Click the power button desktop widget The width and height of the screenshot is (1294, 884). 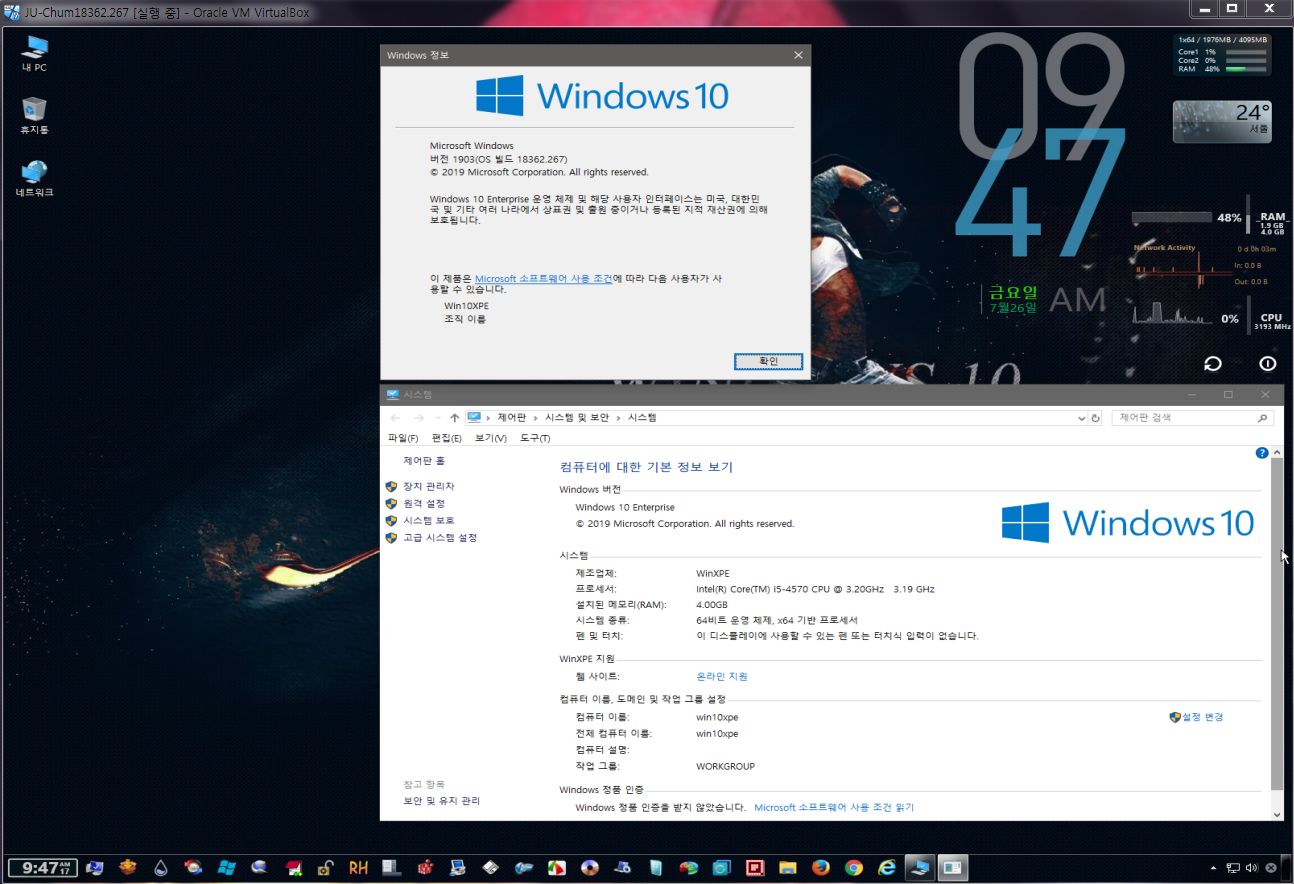coord(1267,364)
